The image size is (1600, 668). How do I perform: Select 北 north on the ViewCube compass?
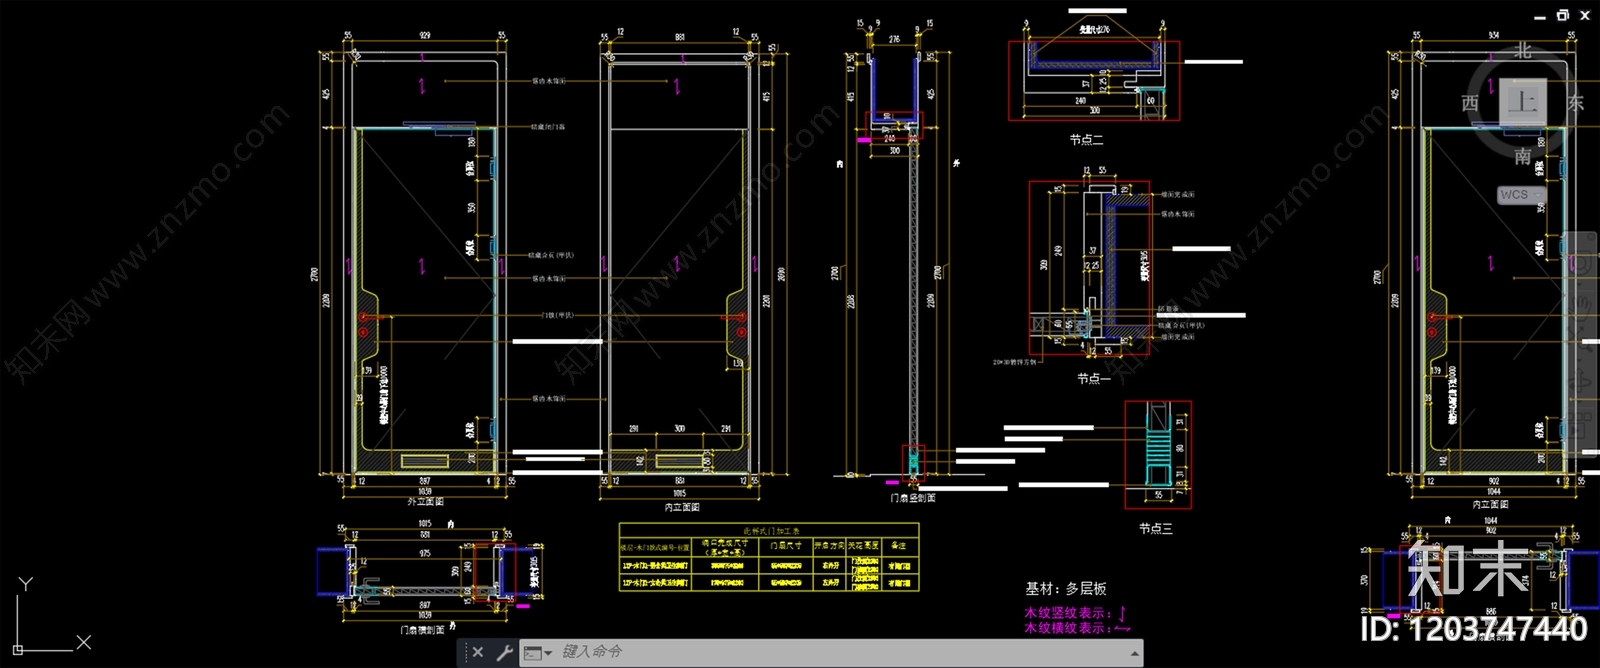click(1522, 50)
